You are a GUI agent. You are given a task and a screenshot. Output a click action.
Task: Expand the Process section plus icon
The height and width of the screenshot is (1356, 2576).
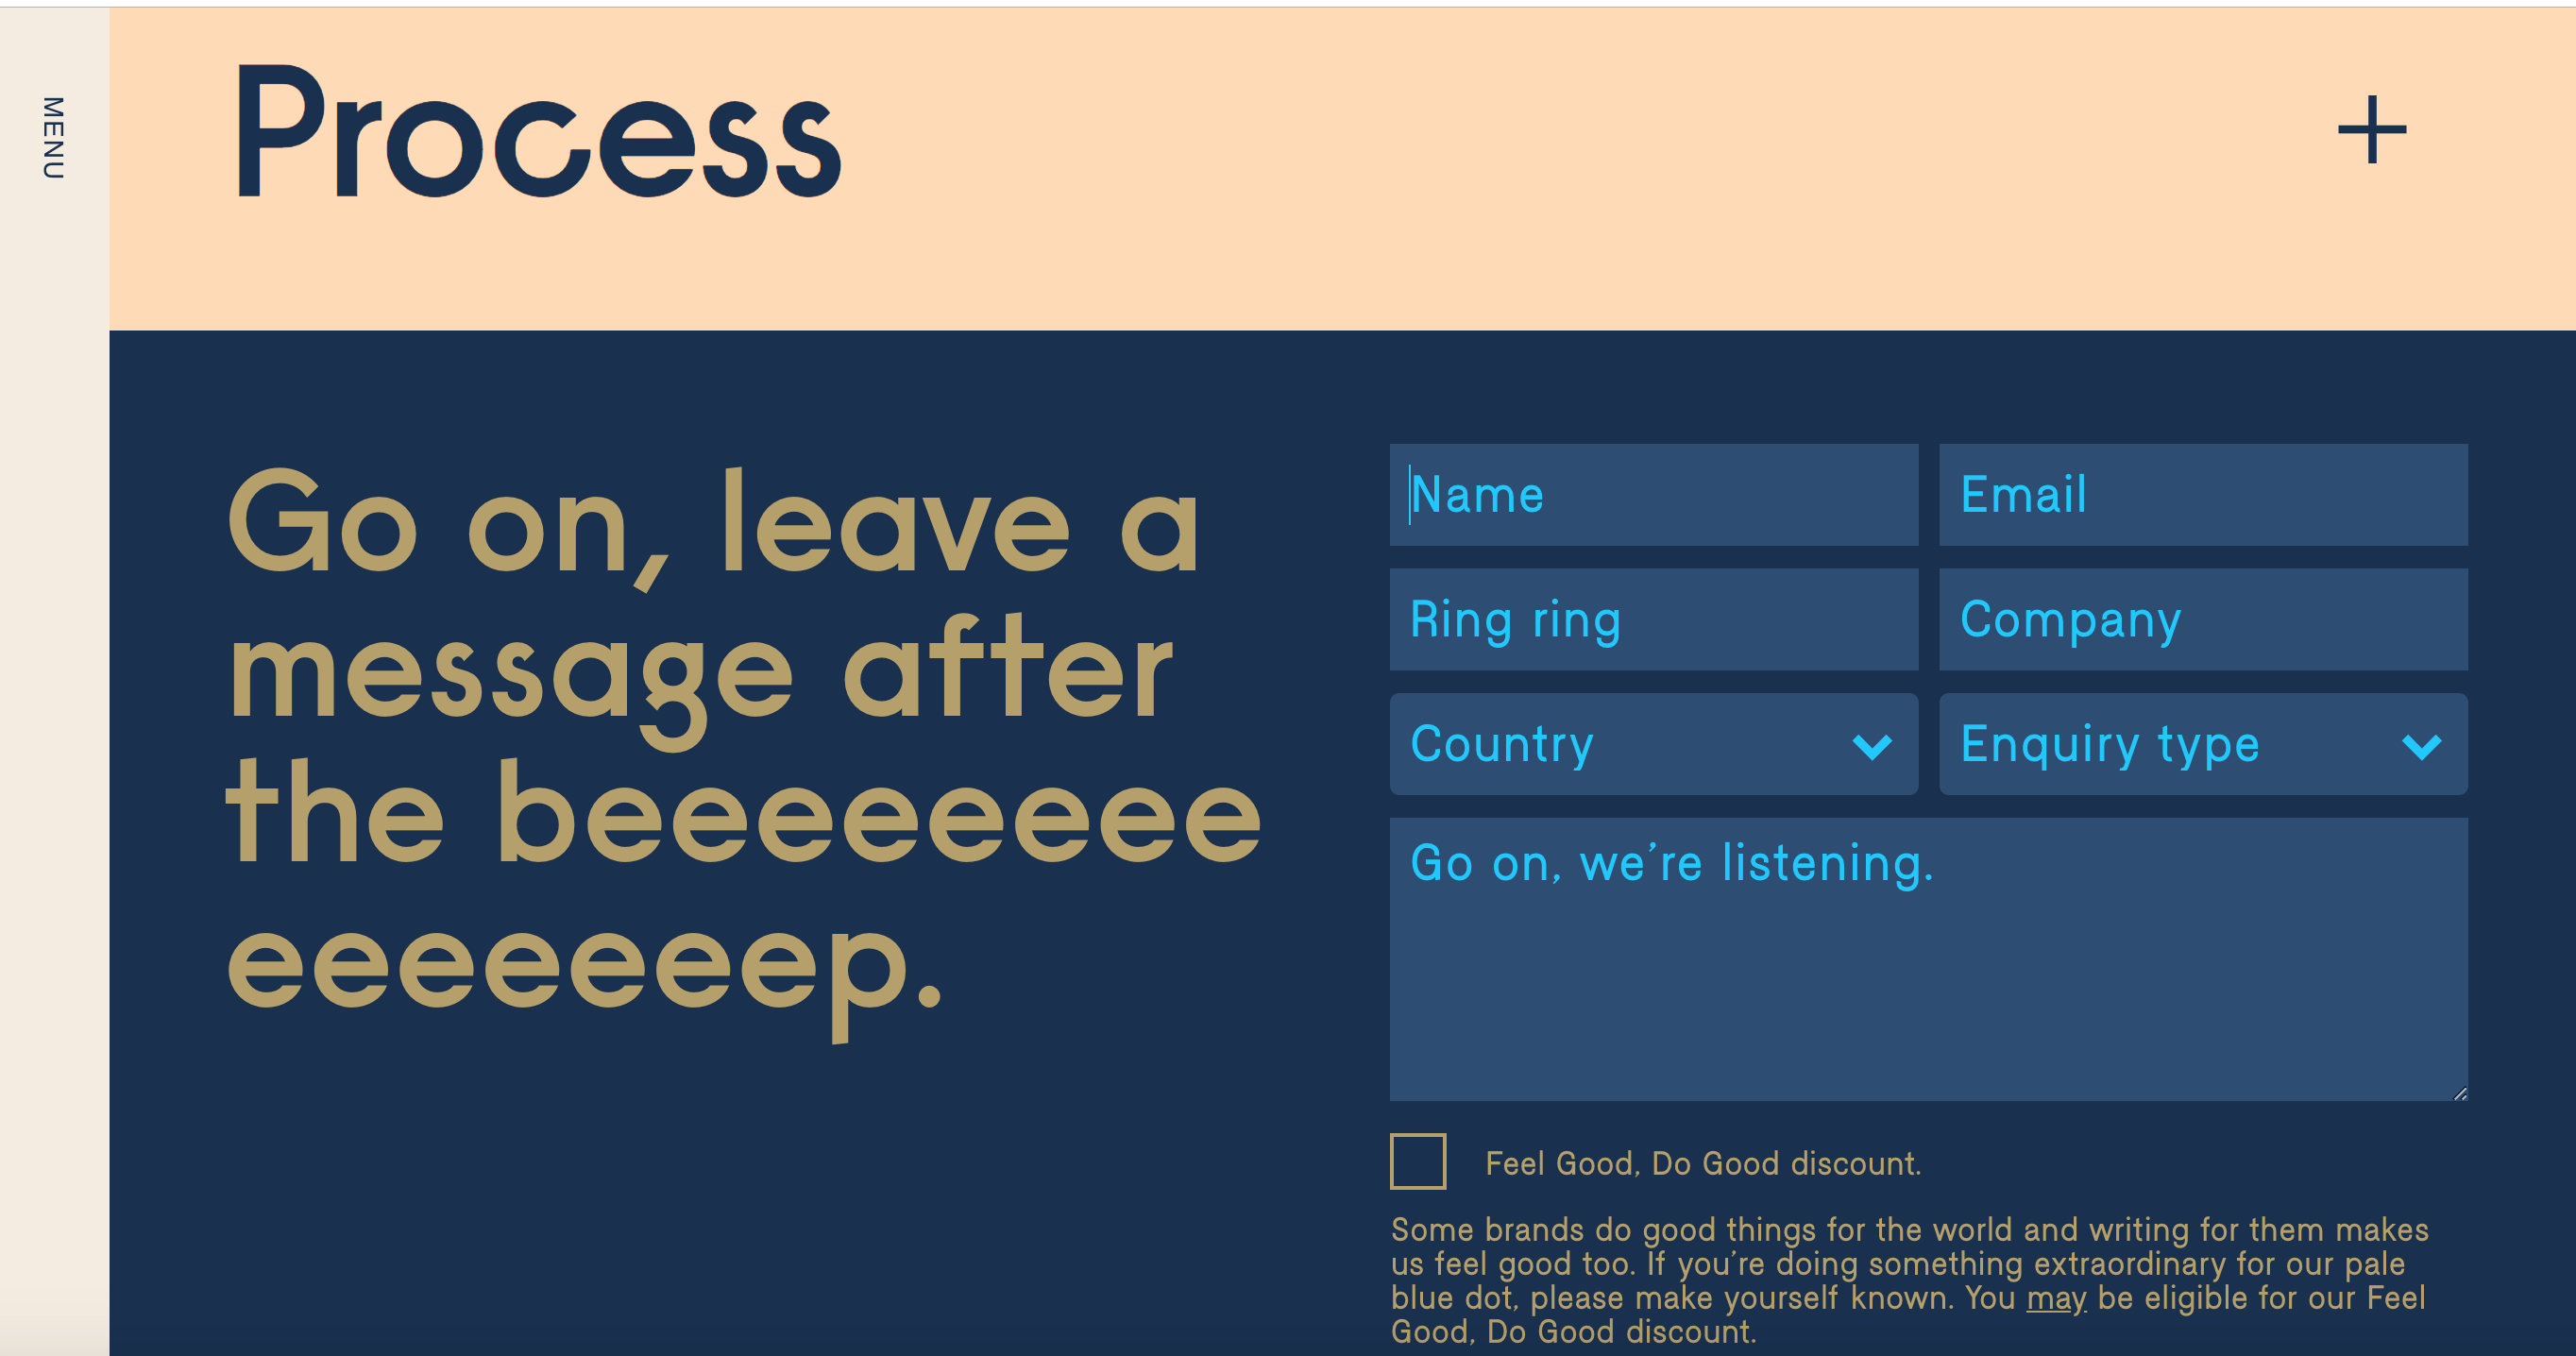click(x=2371, y=130)
